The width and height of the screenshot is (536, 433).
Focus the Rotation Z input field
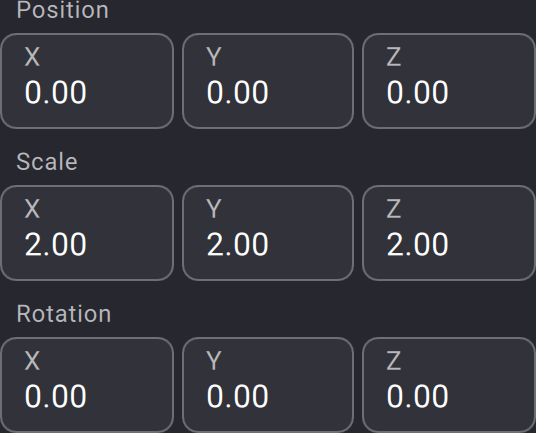click(448, 385)
